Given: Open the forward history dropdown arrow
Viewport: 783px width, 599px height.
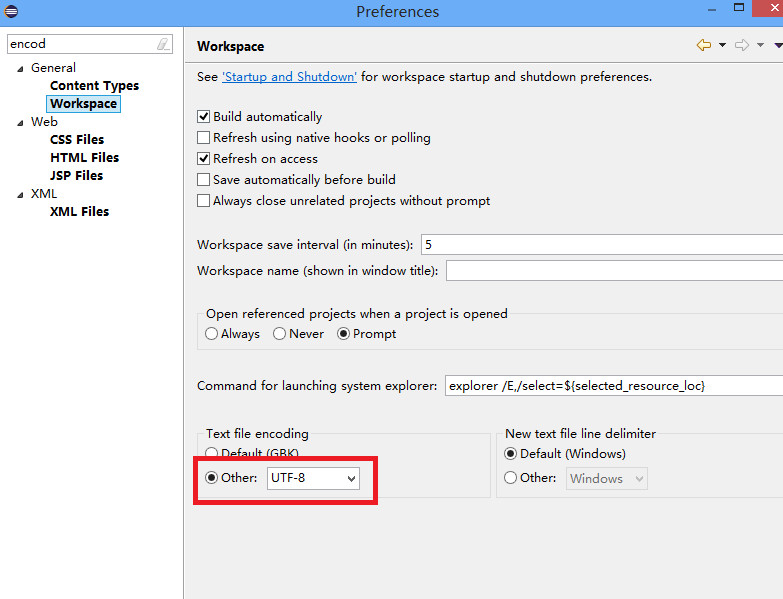Looking at the screenshot, I should (x=760, y=45).
